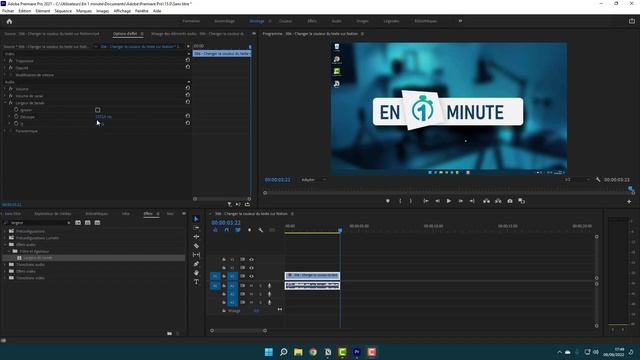This screenshot has width=640, height=360.
Task: Select the Track Select Forward tool
Action: (196, 228)
